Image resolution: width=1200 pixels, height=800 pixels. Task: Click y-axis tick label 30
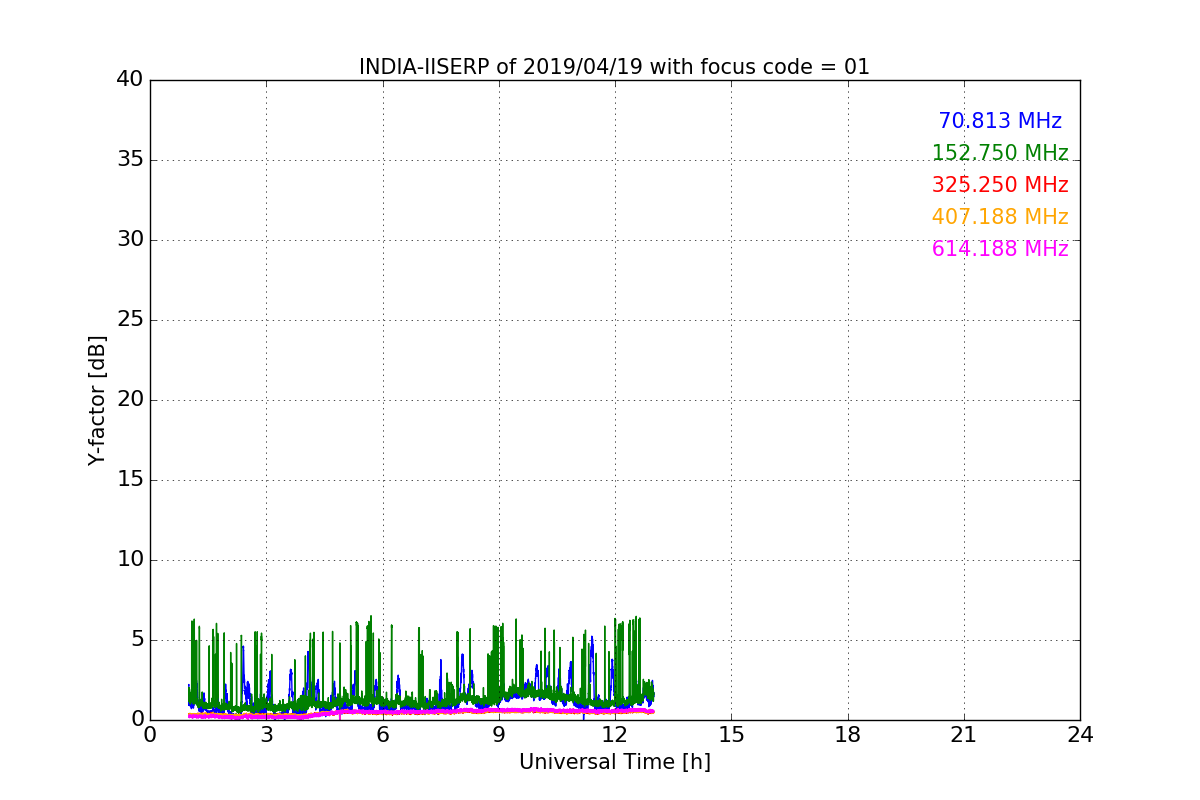[x=130, y=240]
